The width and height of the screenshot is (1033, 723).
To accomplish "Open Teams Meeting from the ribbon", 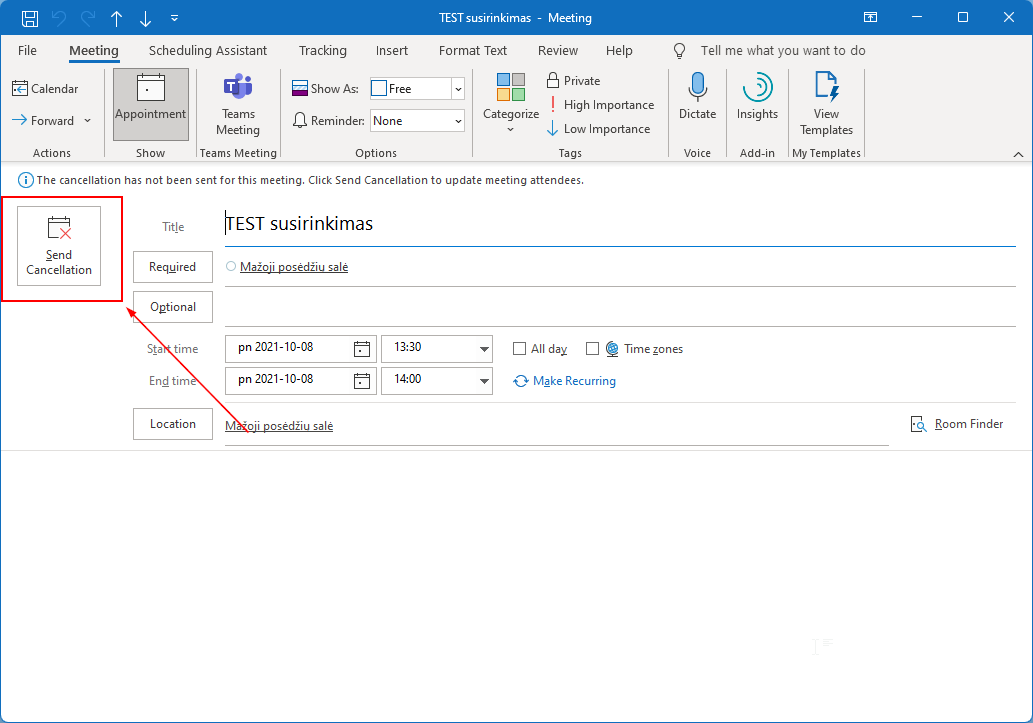I will 238,105.
